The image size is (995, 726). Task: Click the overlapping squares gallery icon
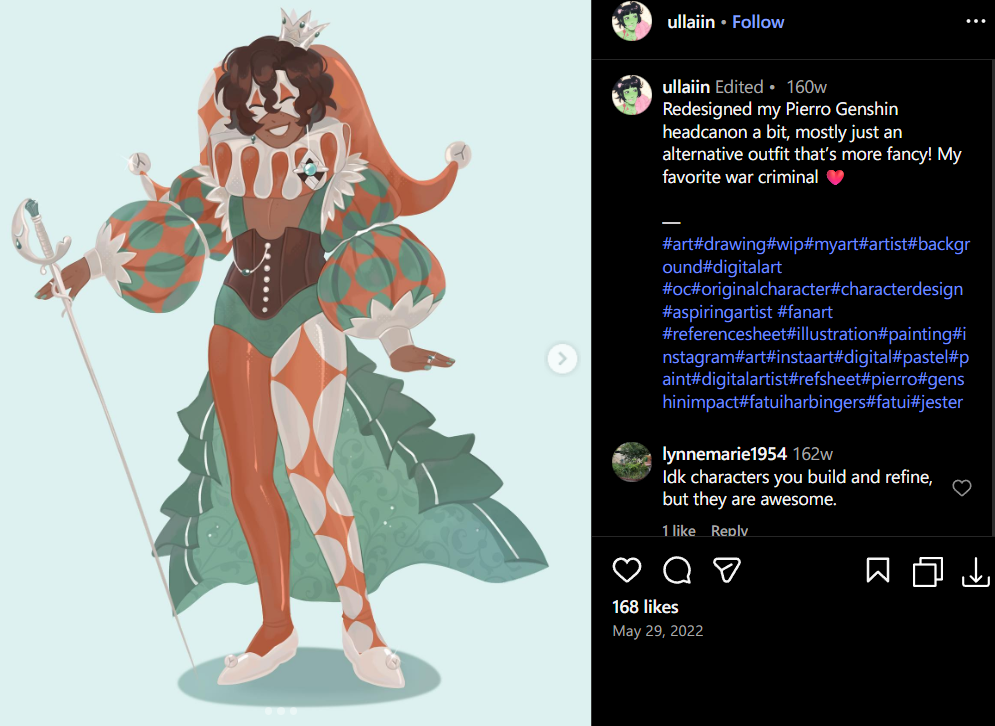click(x=927, y=571)
